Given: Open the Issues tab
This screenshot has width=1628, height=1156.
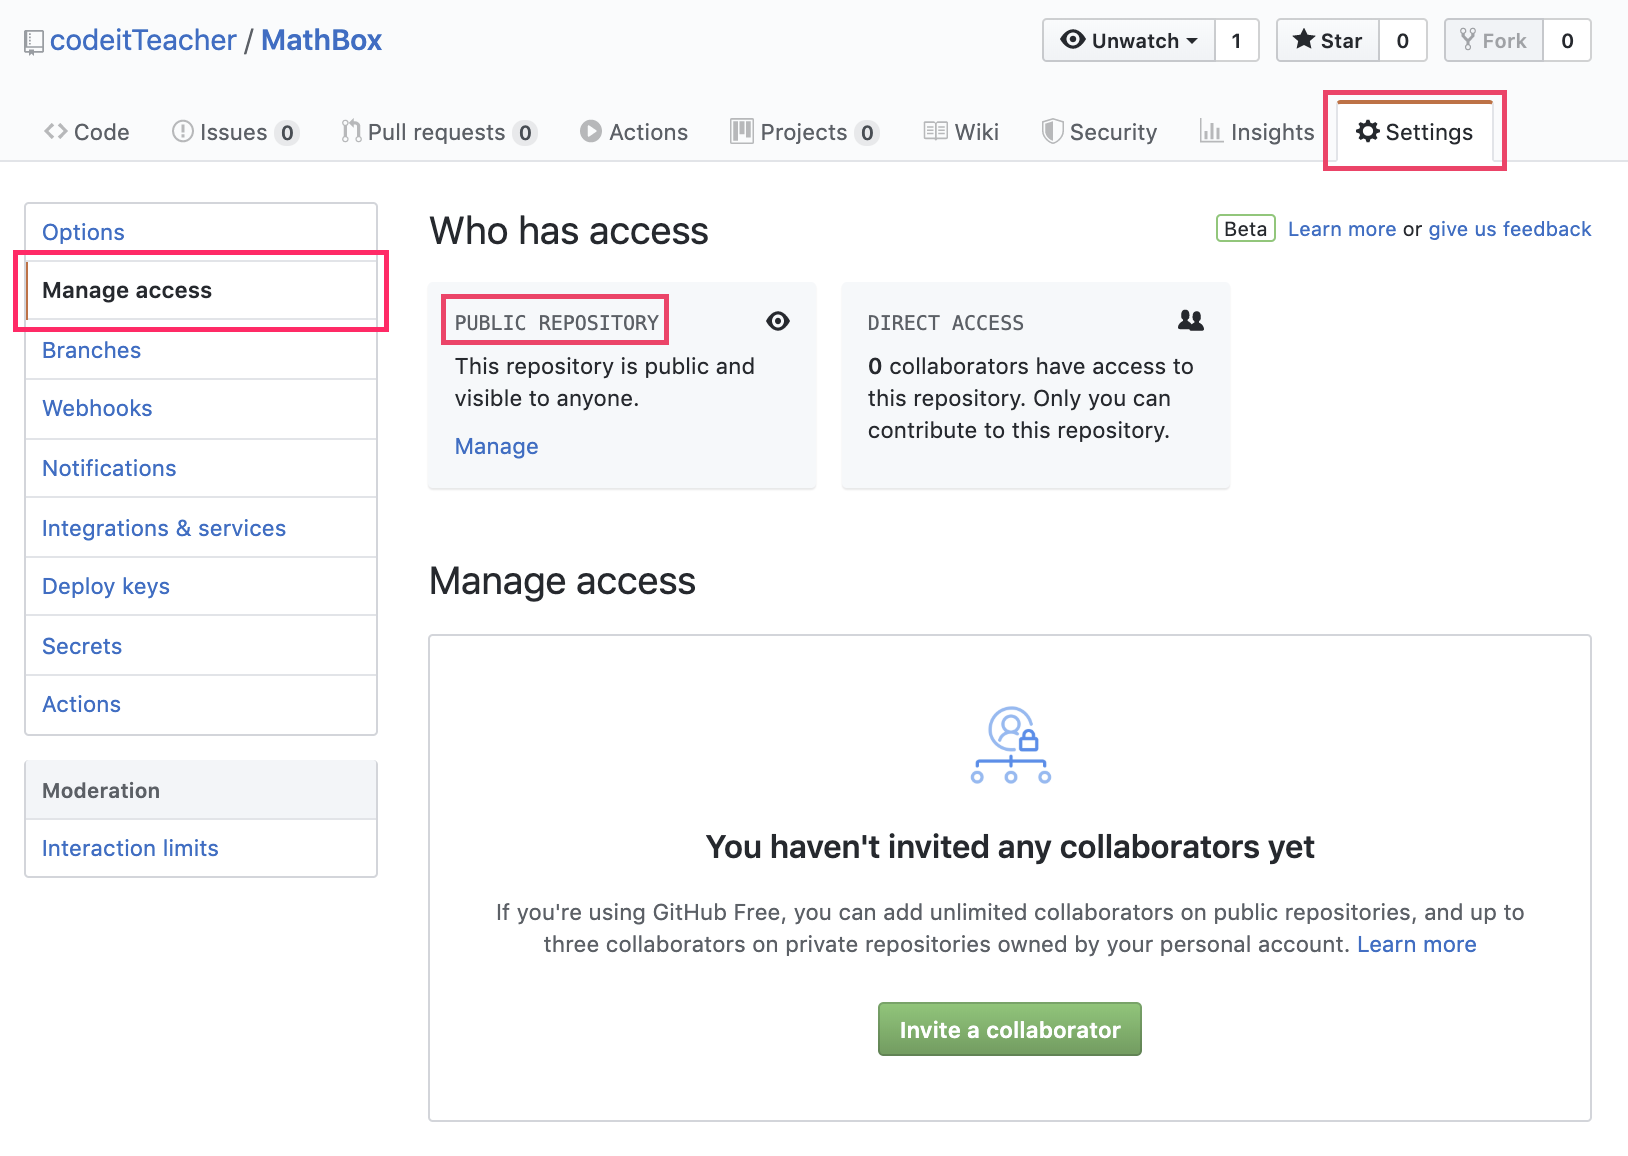Looking at the screenshot, I should [235, 132].
